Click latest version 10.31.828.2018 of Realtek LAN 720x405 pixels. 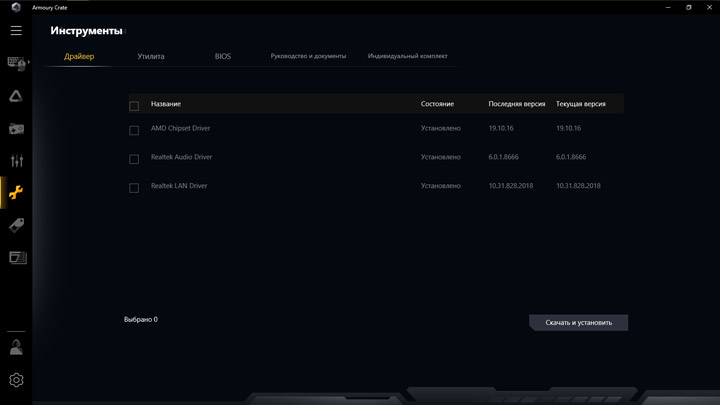coord(511,186)
